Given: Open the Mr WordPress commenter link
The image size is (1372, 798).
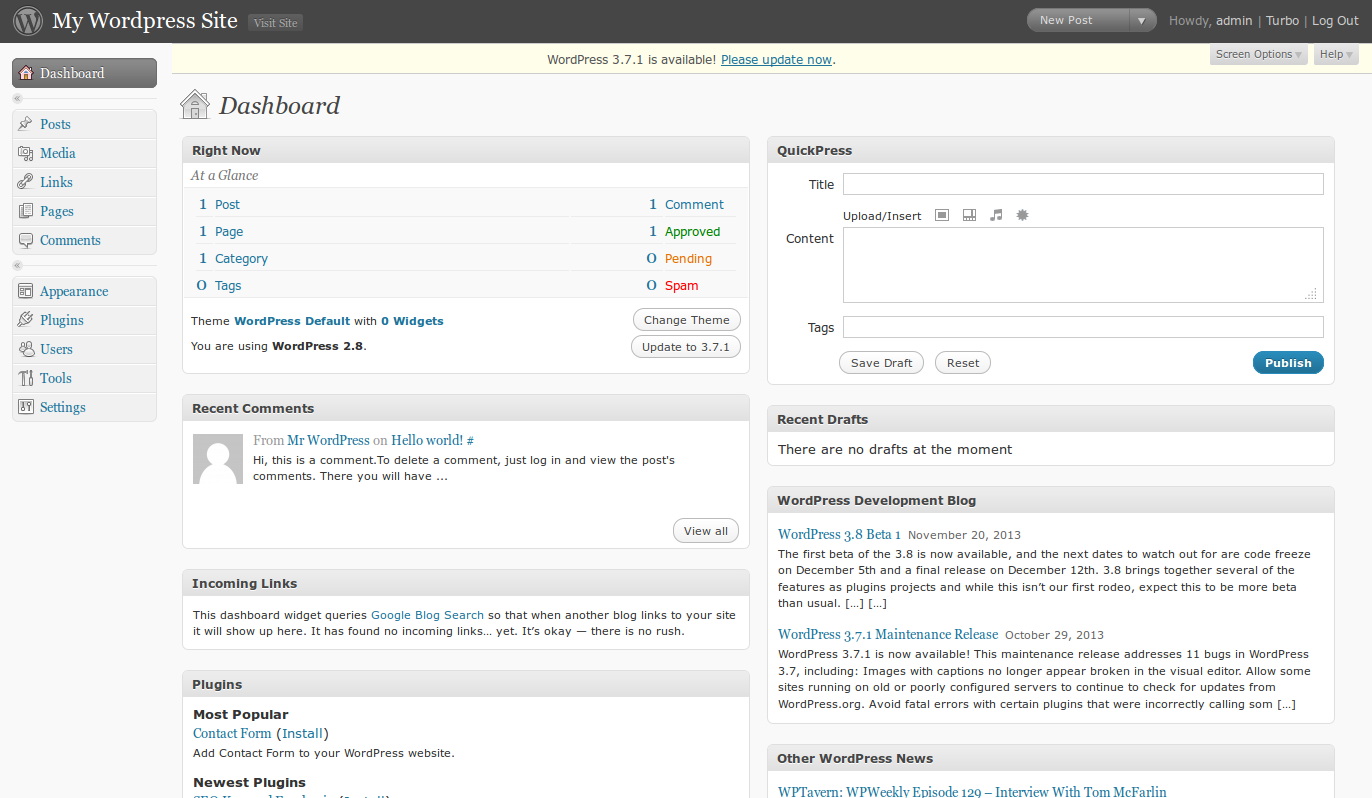Looking at the screenshot, I should point(328,440).
